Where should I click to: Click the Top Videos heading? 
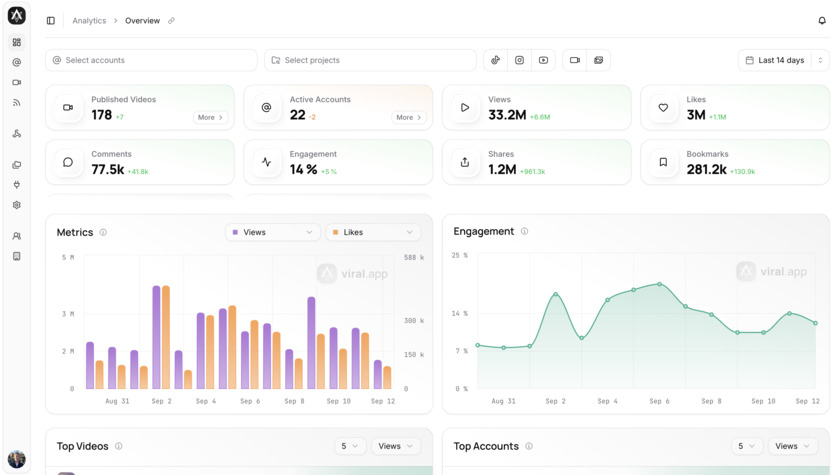[x=82, y=446]
